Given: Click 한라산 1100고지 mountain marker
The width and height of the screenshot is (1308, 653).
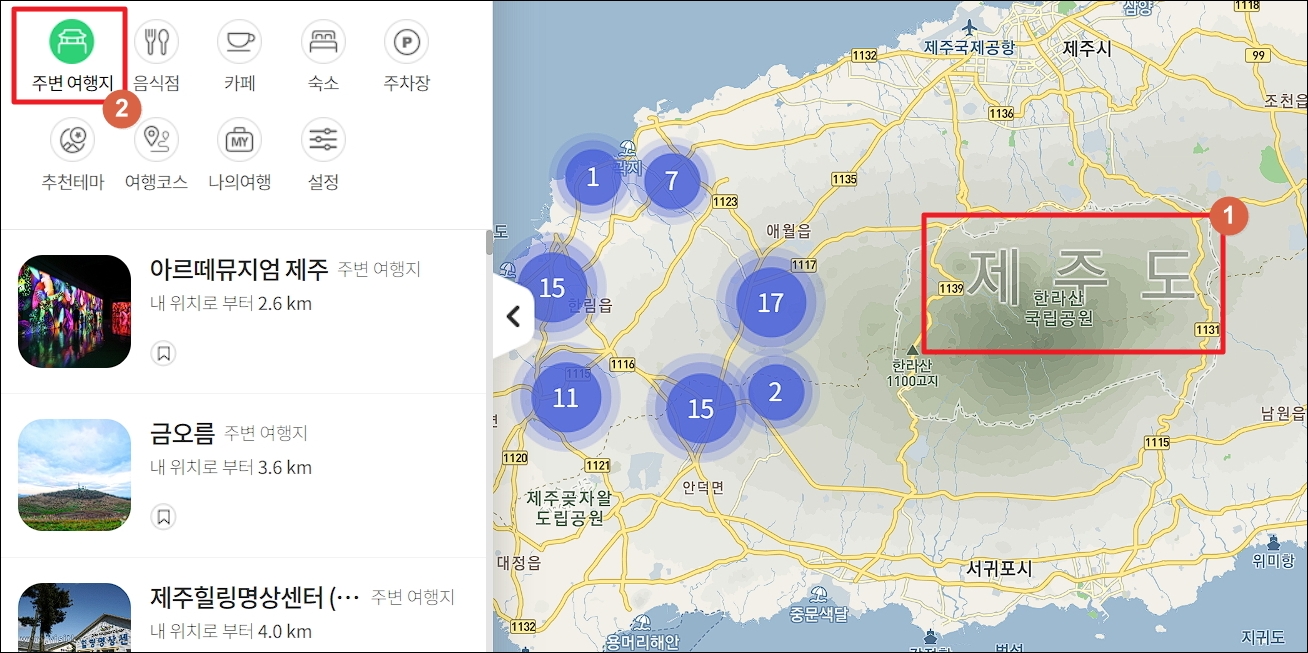Looking at the screenshot, I should coord(912,352).
